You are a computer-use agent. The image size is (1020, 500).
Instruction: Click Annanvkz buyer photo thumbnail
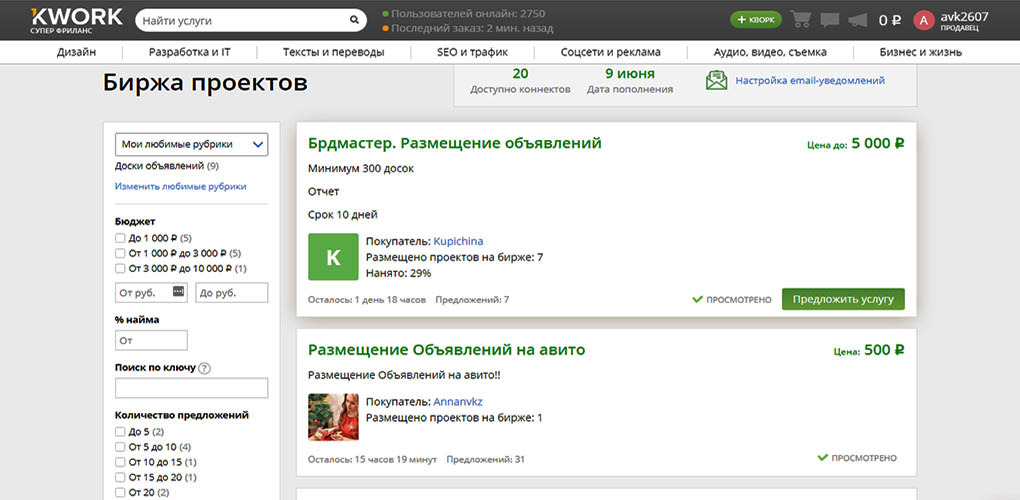(x=333, y=417)
